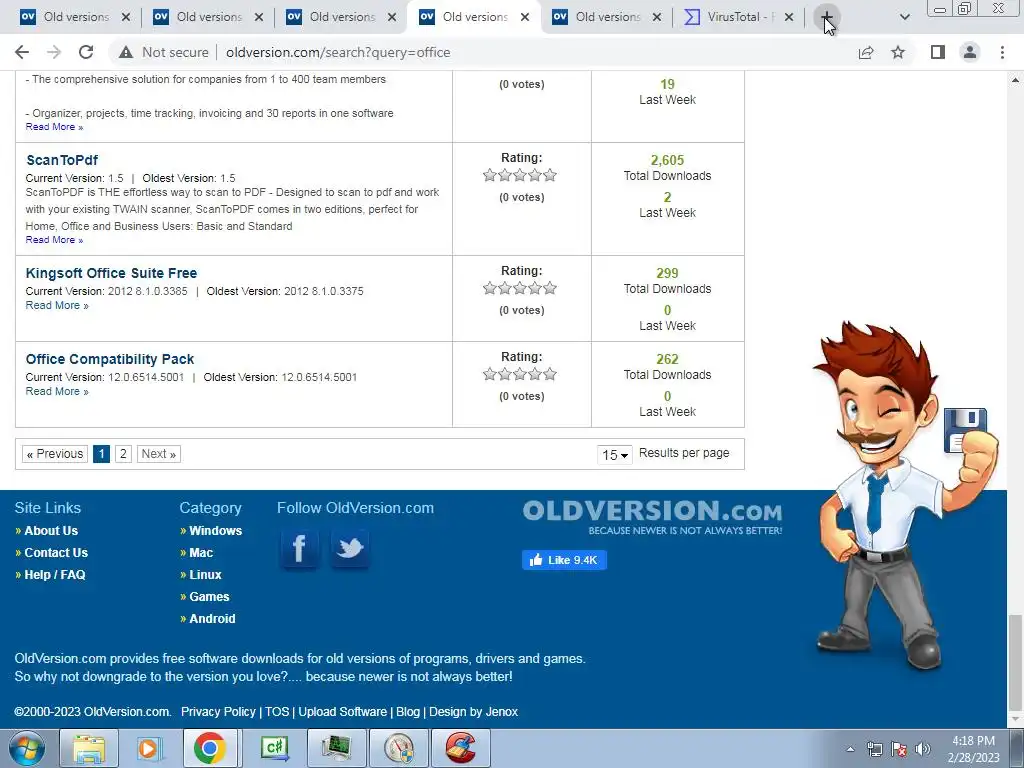
Task: Open Chrome's three-dot menu
Action: pos(1002,52)
